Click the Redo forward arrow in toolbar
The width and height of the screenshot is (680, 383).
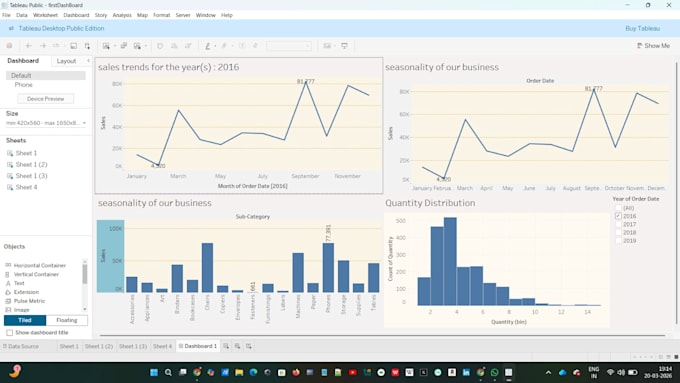coord(42,46)
